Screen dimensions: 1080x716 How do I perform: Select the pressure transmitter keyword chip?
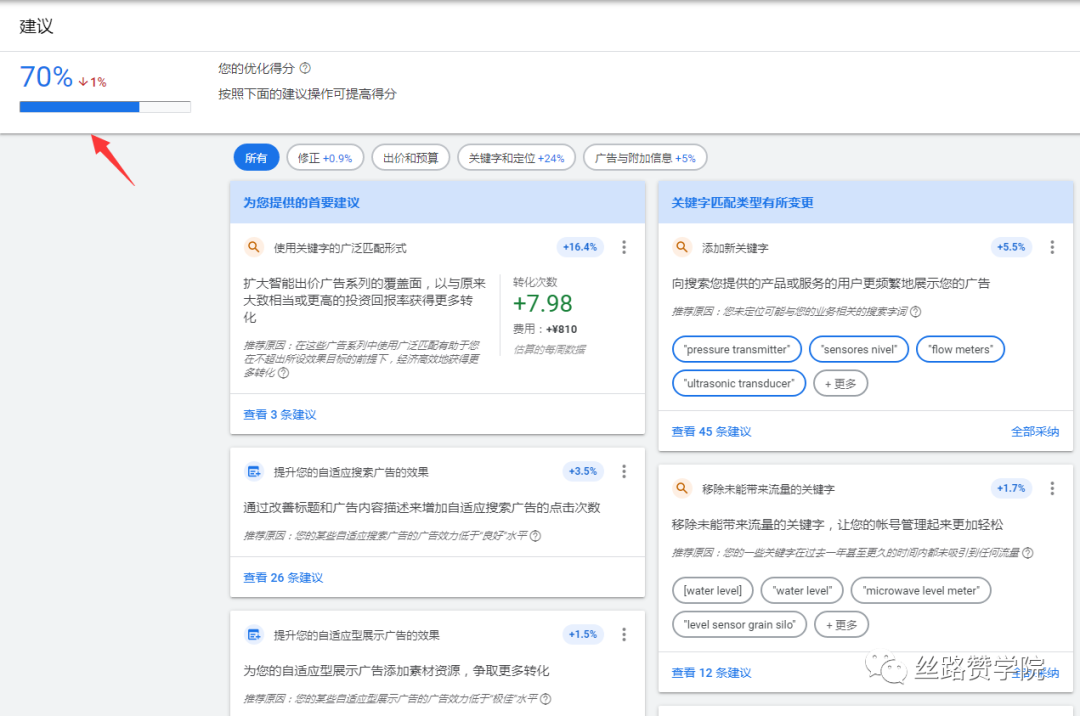[737, 349]
